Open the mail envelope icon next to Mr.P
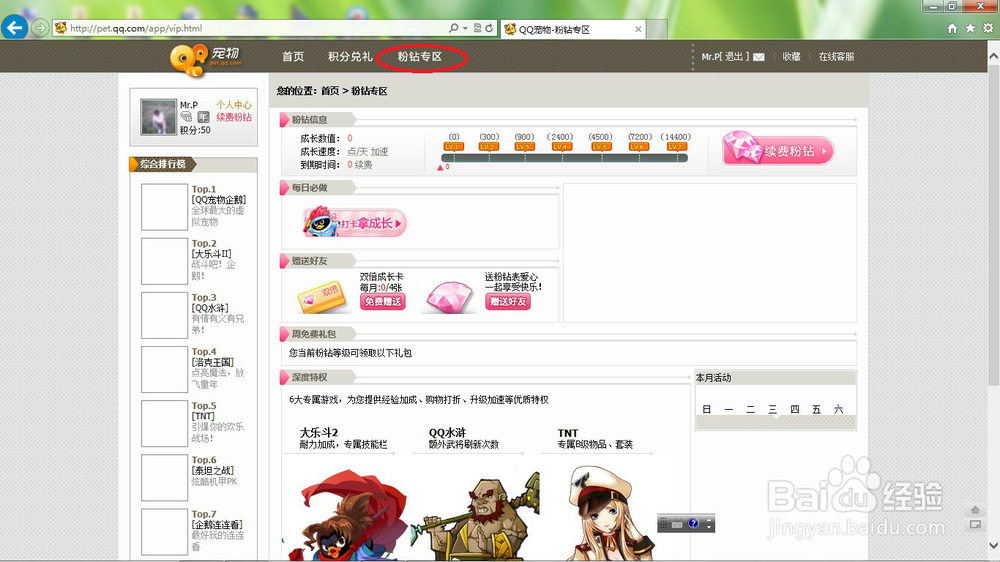Viewport: 1000px width, 562px height. (759, 57)
